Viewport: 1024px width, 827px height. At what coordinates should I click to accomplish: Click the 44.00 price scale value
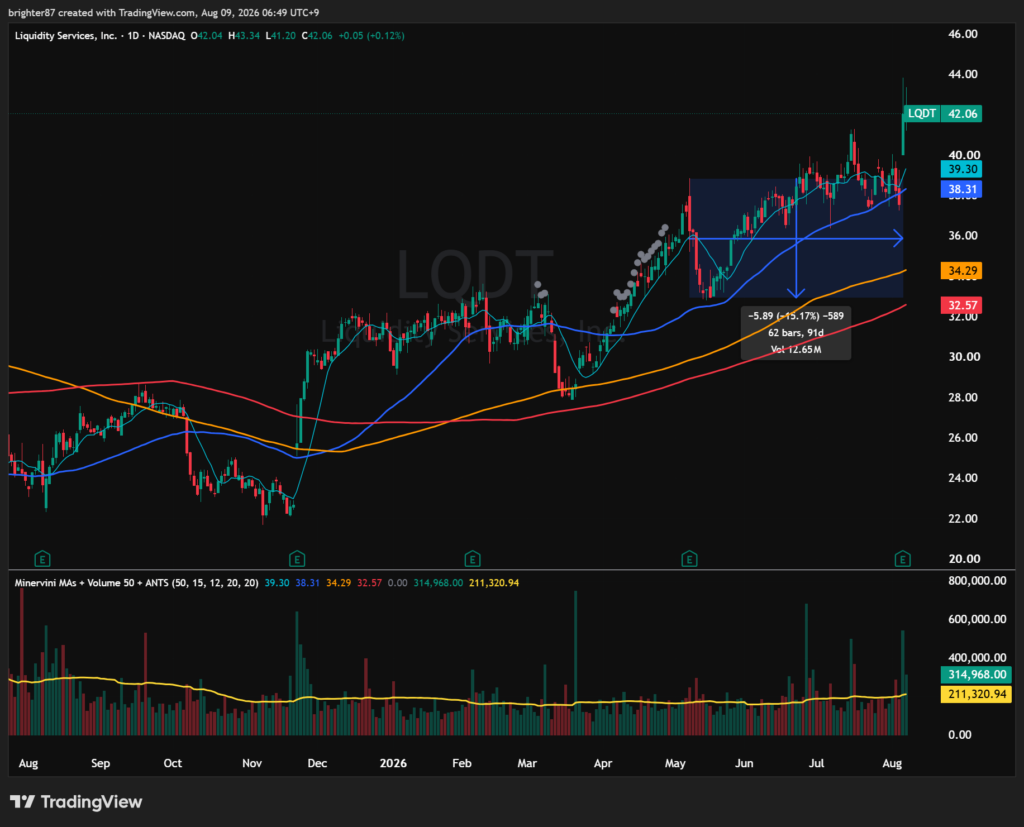963,74
